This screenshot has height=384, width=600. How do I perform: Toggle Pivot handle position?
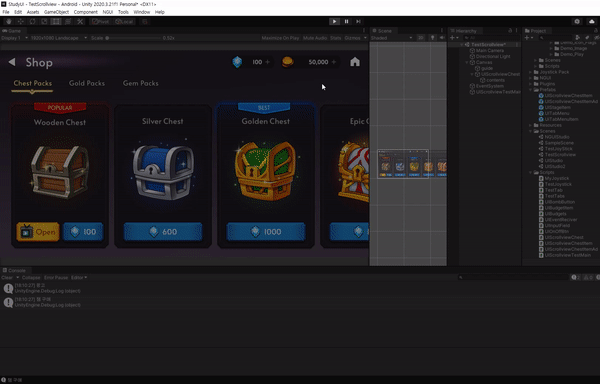coord(101,22)
